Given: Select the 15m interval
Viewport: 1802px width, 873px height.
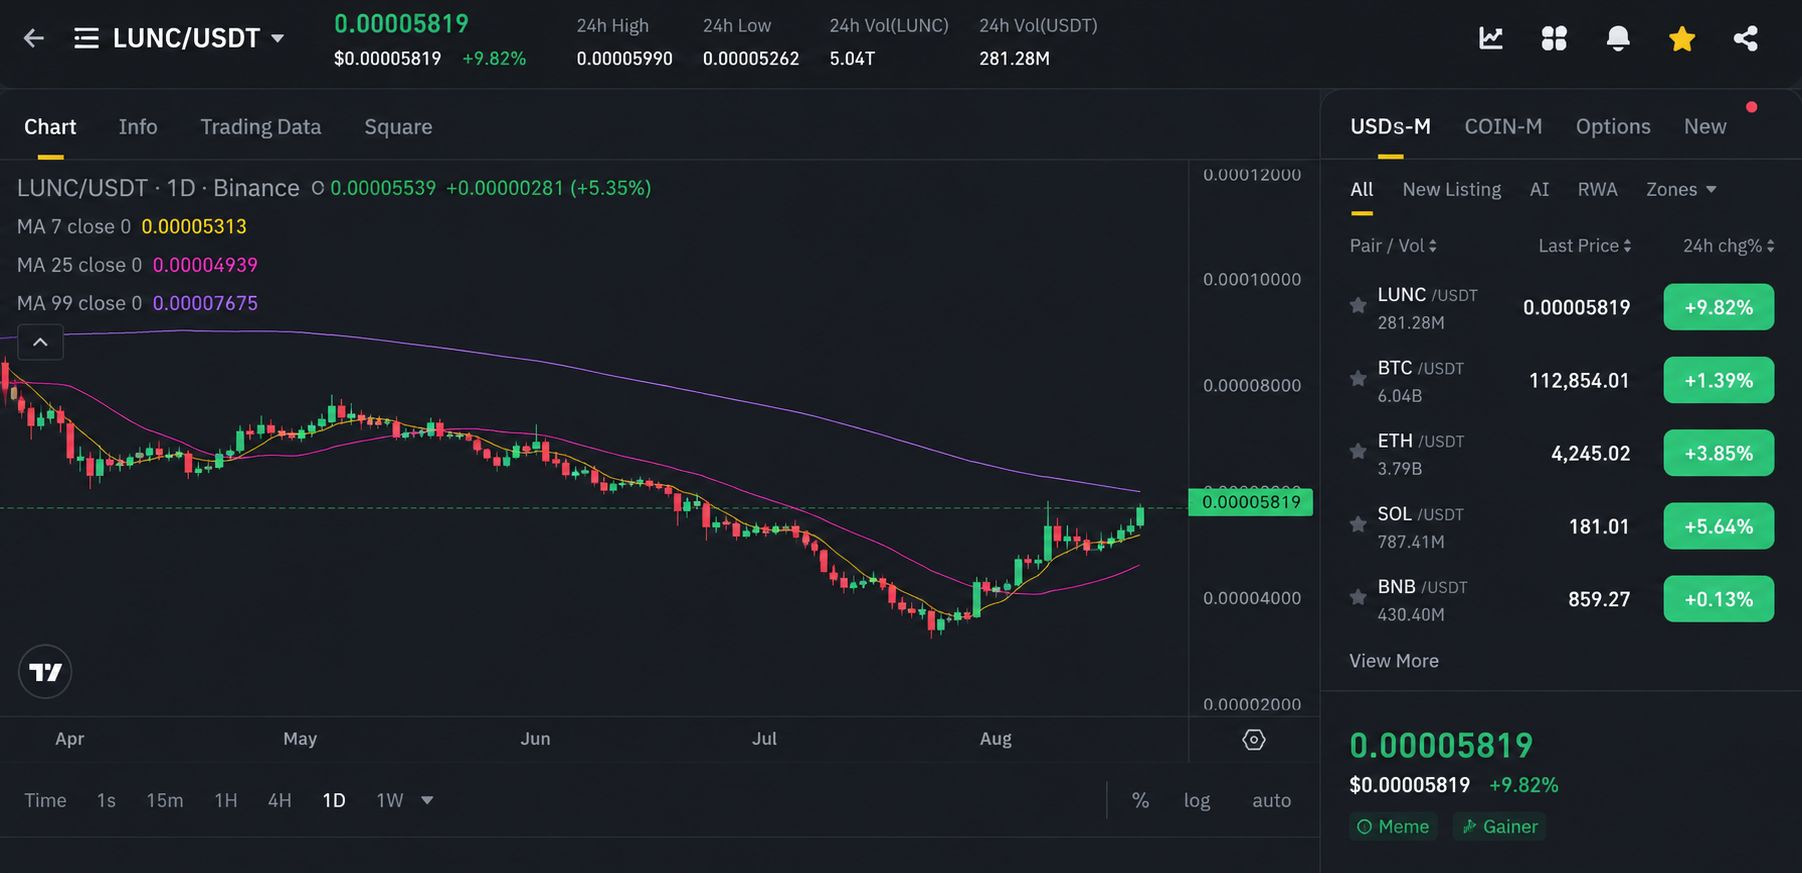Looking at the screenshot, I should click(165, 800).
